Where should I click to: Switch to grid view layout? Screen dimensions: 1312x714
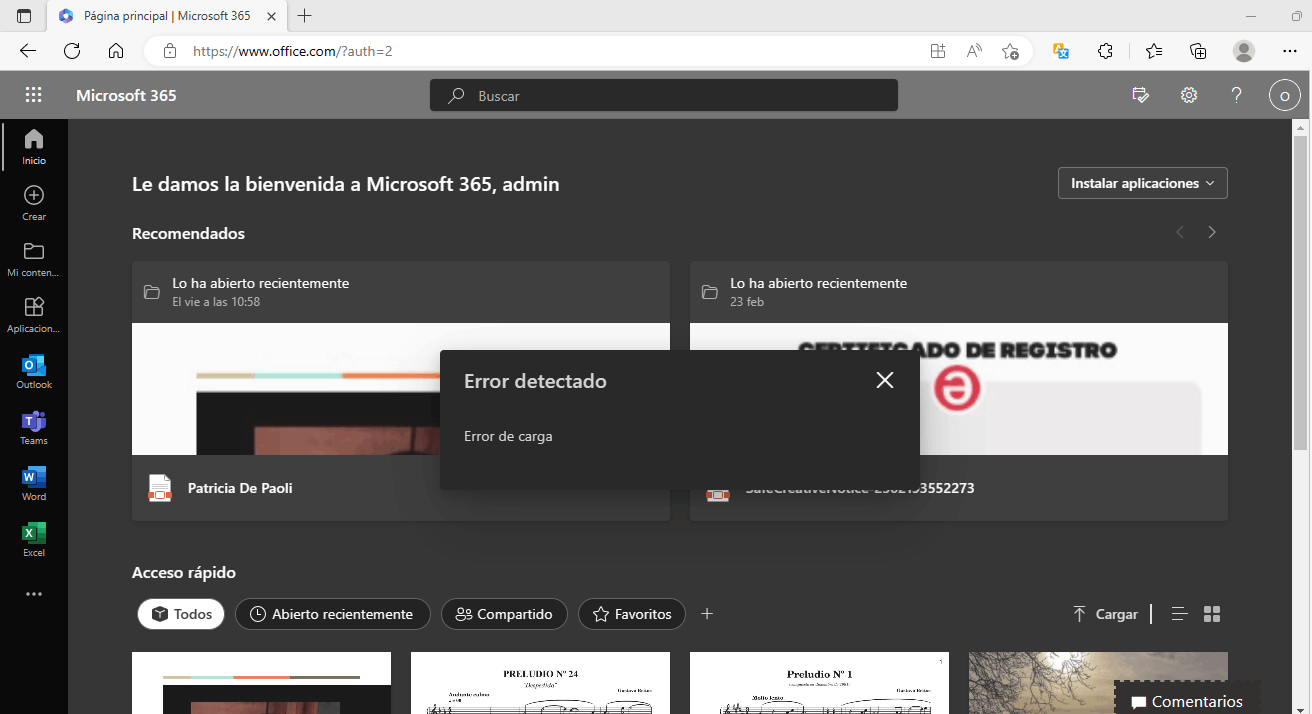tap(1212, 614)
